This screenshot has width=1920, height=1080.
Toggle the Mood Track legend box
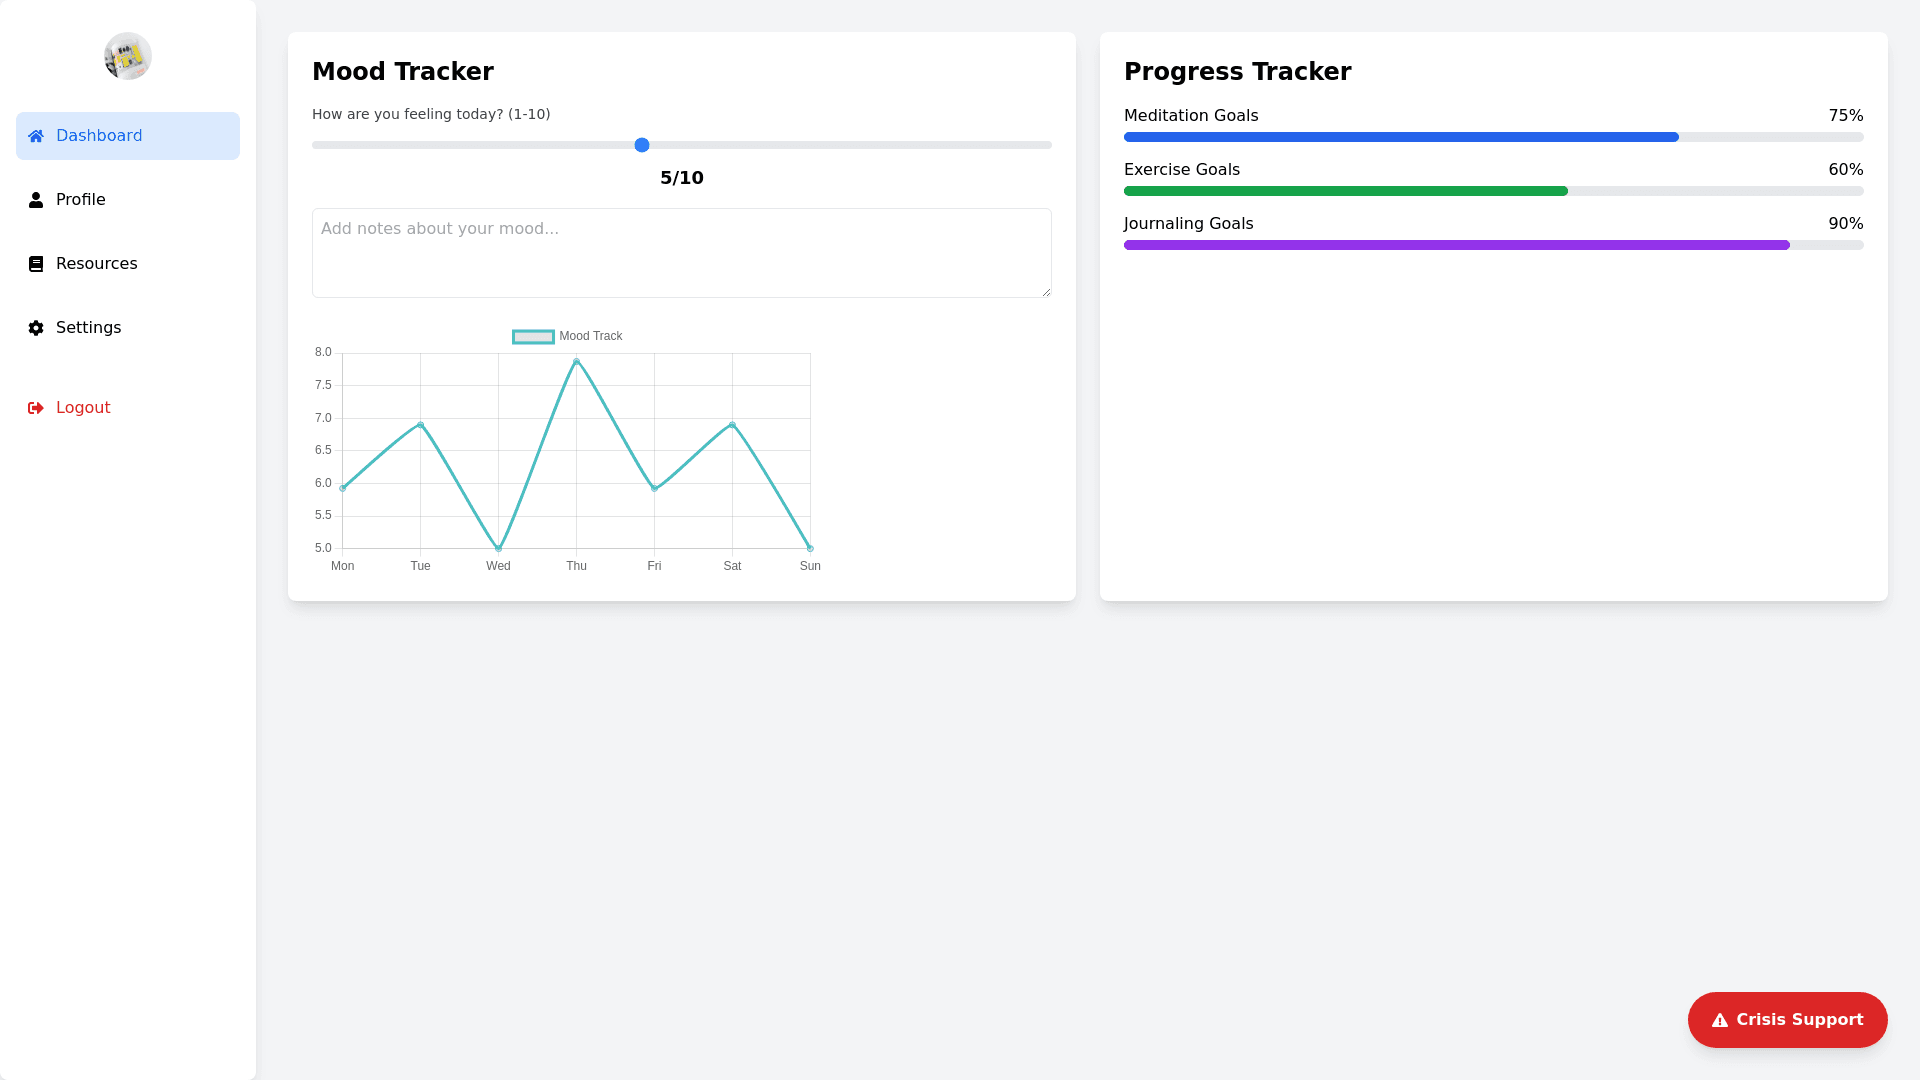(533, 337)
